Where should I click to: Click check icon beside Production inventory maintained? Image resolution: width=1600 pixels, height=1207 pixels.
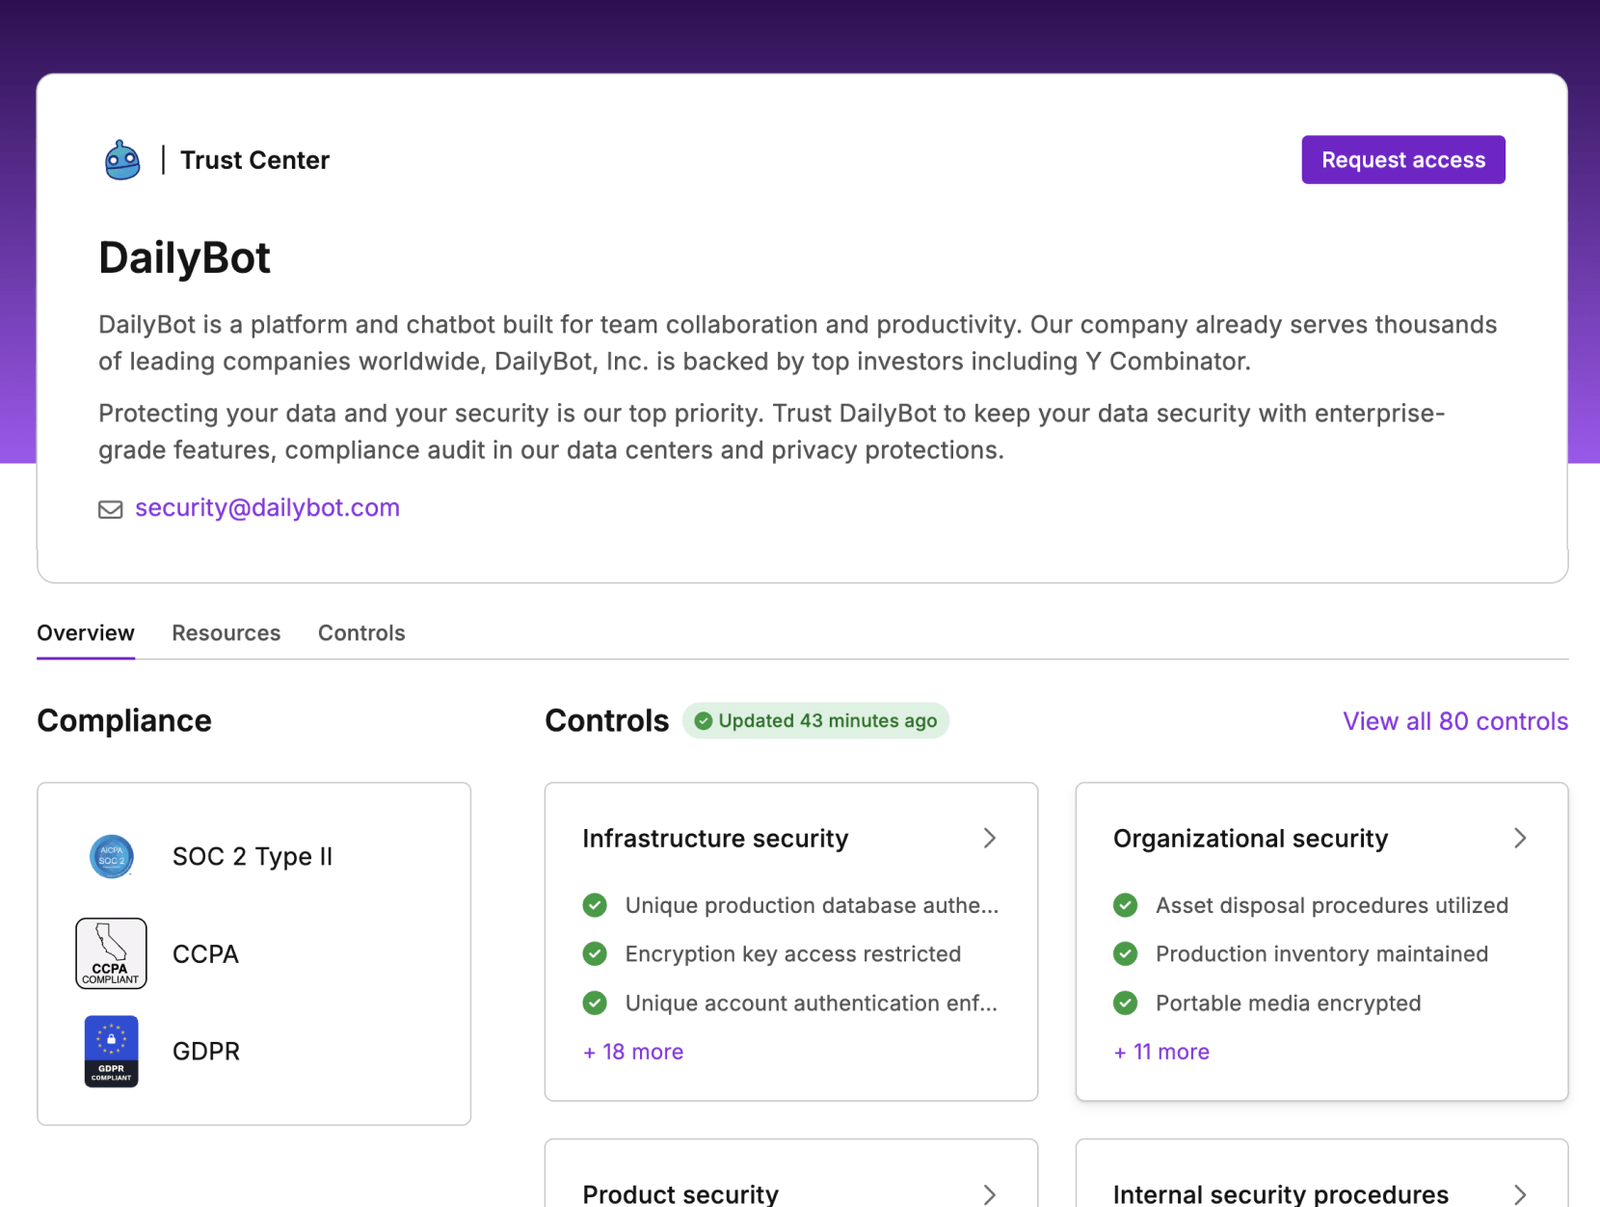(x=1125, y=954)
